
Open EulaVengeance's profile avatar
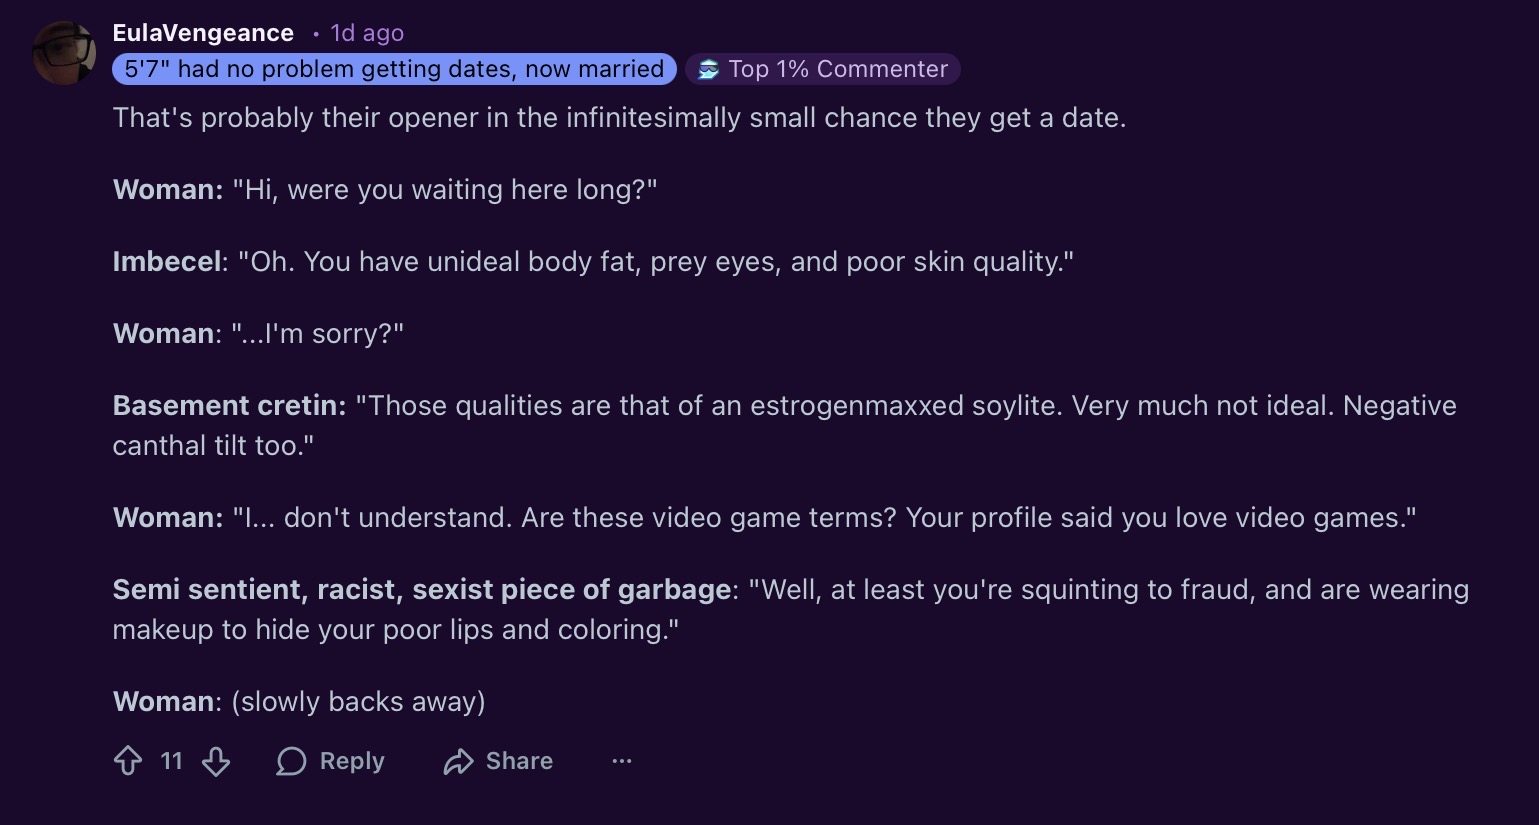pos(64,52)
